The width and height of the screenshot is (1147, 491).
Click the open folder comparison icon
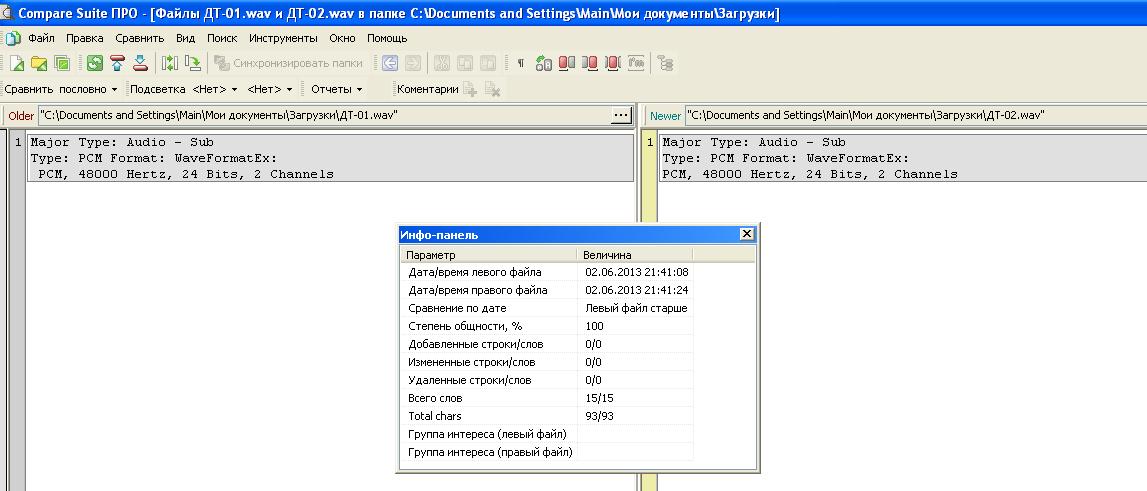[39, 63]
